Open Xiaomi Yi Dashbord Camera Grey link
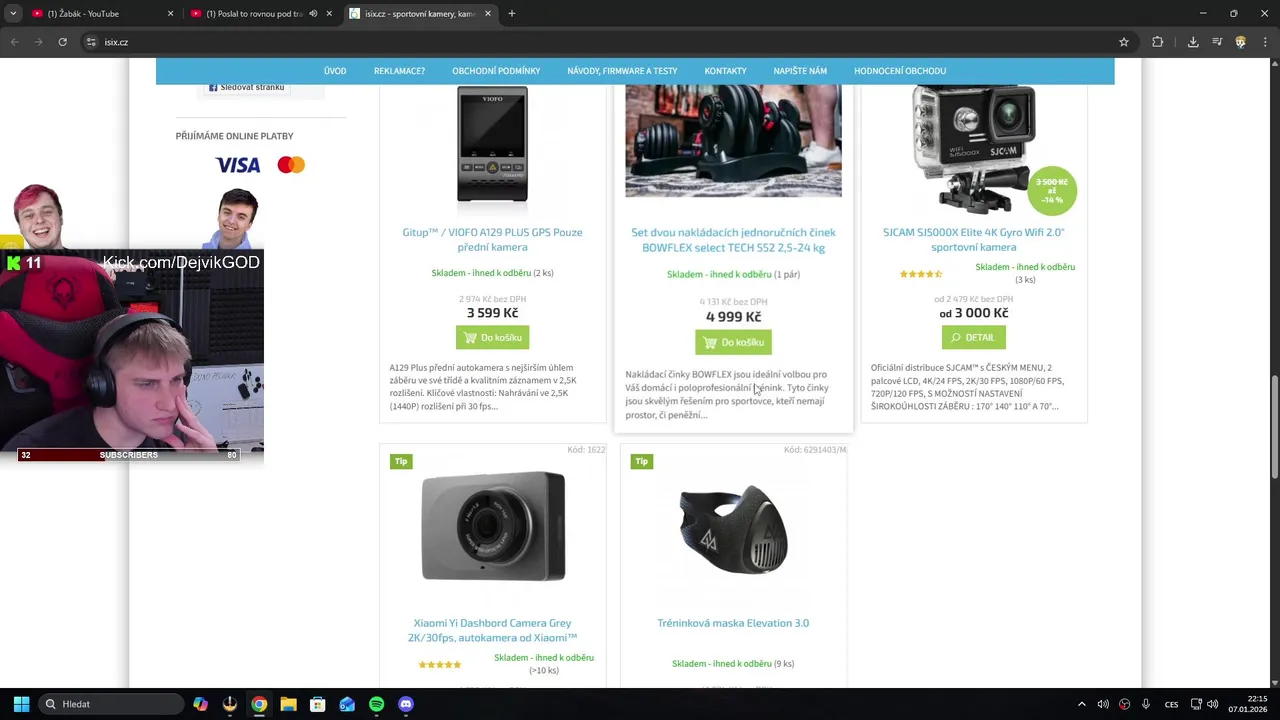 click(492, 630)
